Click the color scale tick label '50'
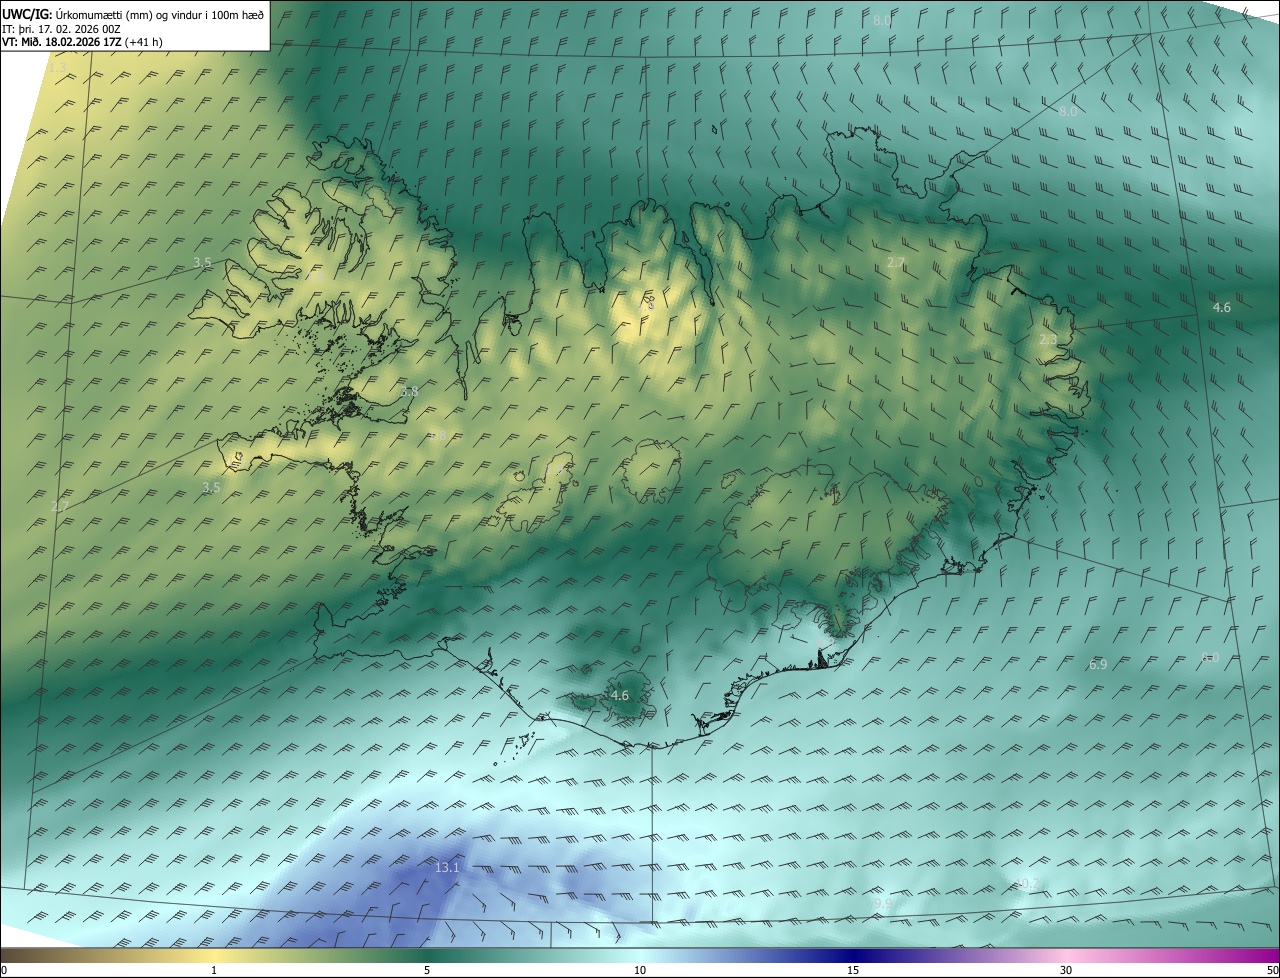This screenshot has width=1280, height=978. coord(1272,970)
